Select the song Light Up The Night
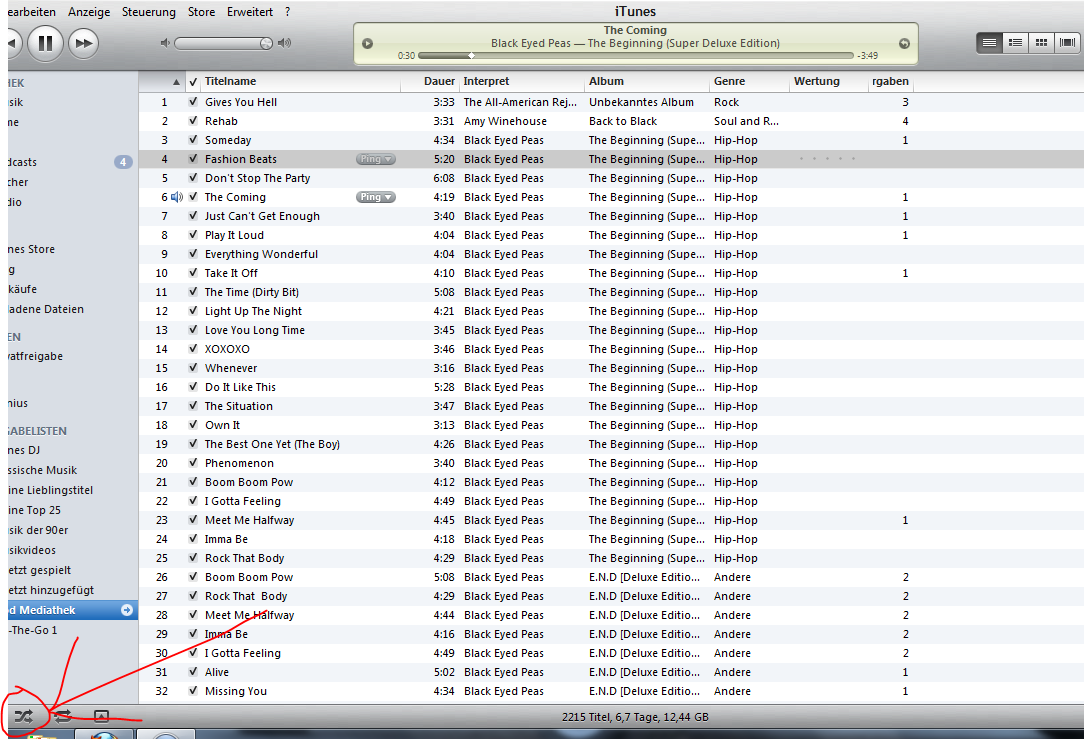This screenshot has height=739, width=1084. tap(253, 311)
